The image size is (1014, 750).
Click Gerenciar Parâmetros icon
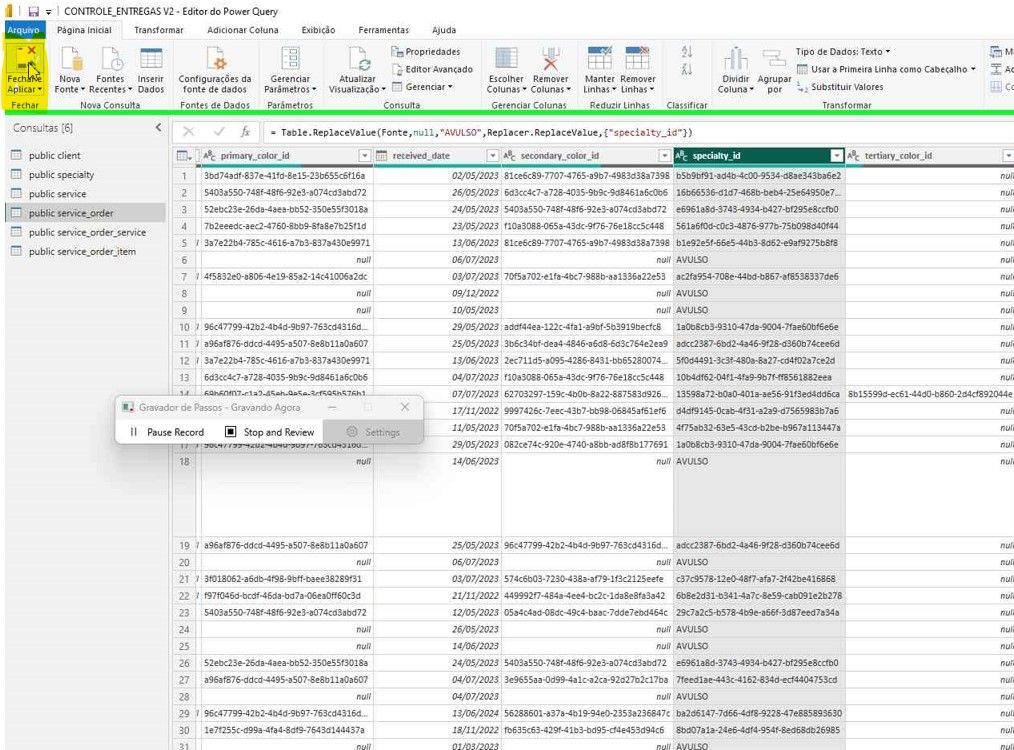290,59
